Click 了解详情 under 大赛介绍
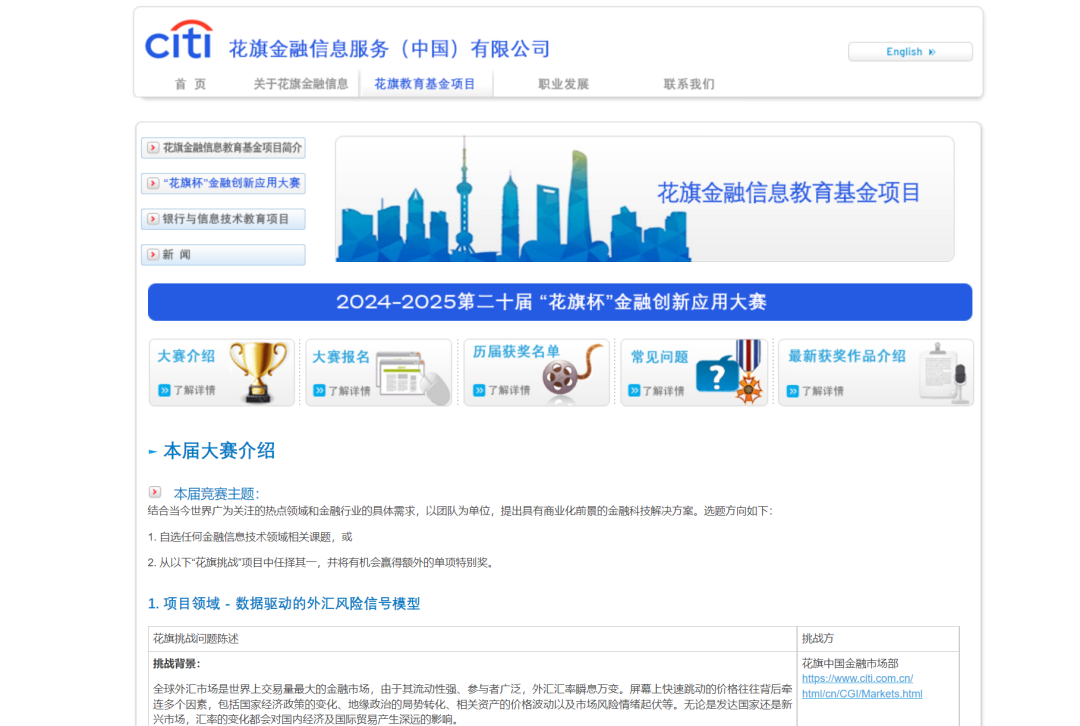Image resolution: width=1080 pixels, height=726 pixels. click(194, 391)
